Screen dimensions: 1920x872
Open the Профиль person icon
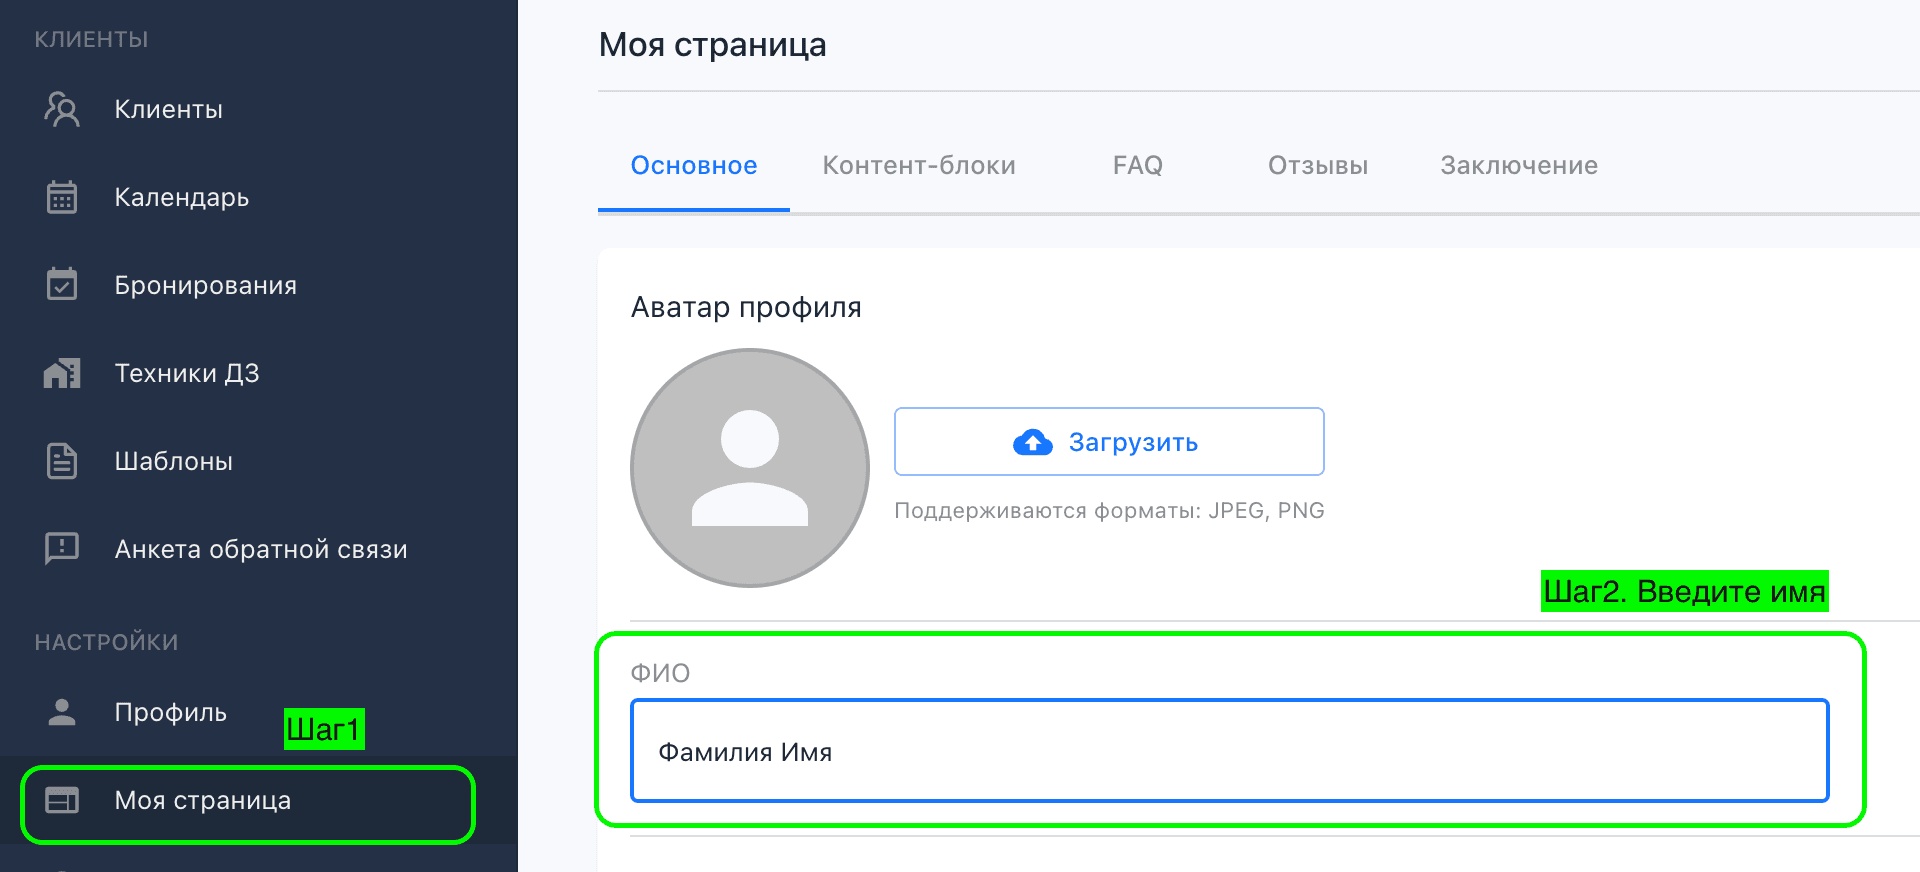click(62, 712)
